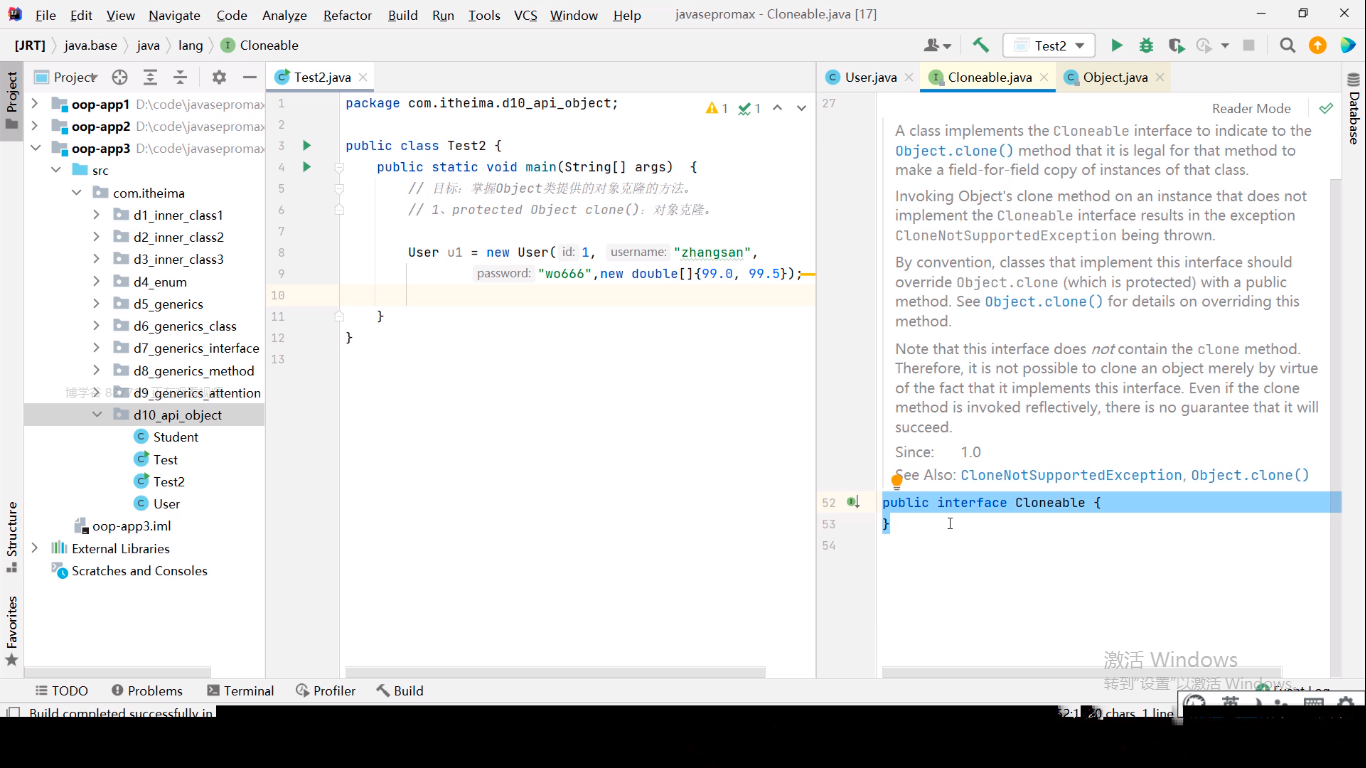
Task: Select the User class in project tree
Action: [166, 504]
